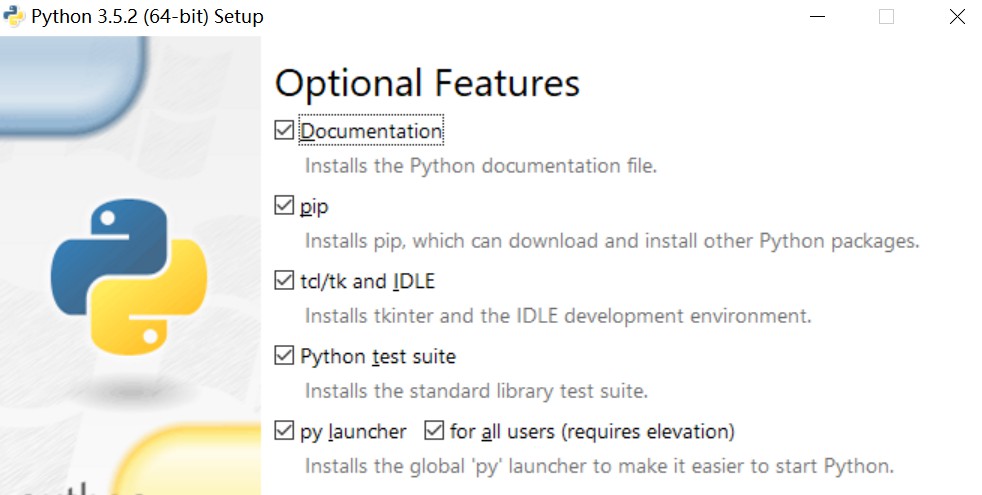Click the Python test suite label
The image size is (982, 495).
[378, 356]
